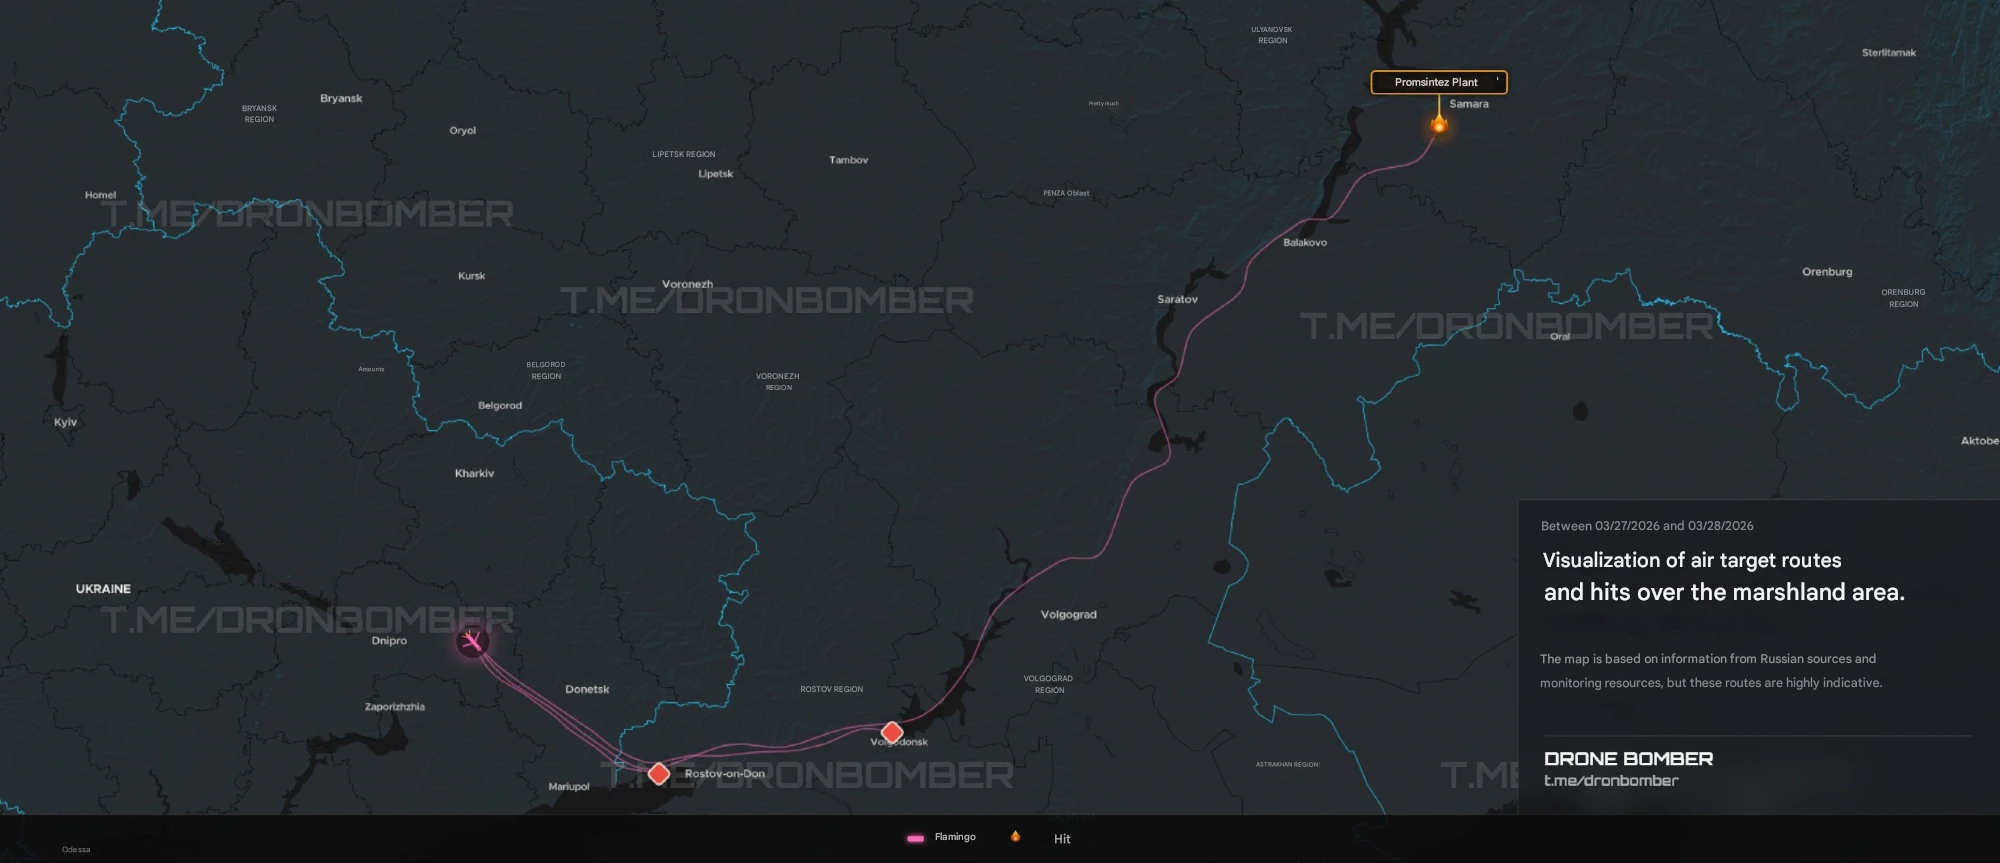Select the Donetsk city label
The width and height of the screenshot is (2000, 863).
(587, 689)
